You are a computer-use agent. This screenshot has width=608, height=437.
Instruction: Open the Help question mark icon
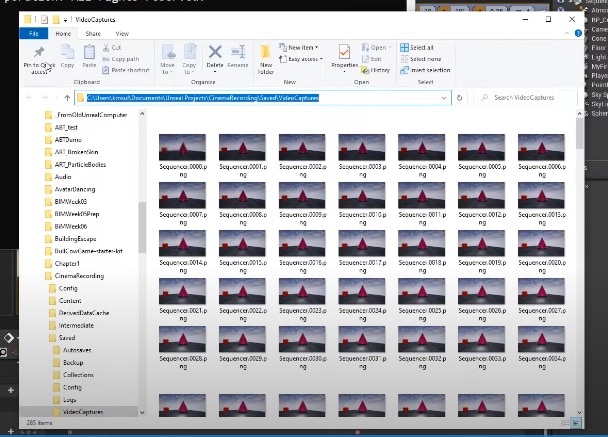tap(578, 33)
